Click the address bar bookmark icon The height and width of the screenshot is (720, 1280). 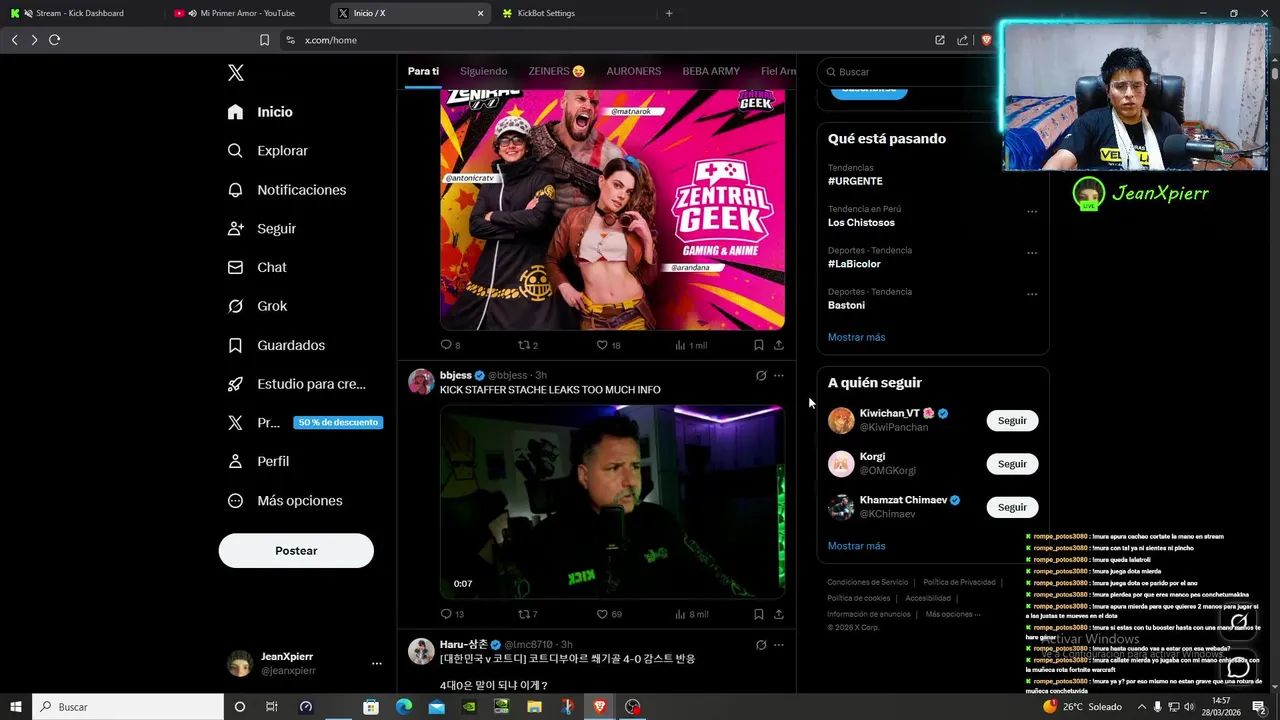(x=264, y=40)
